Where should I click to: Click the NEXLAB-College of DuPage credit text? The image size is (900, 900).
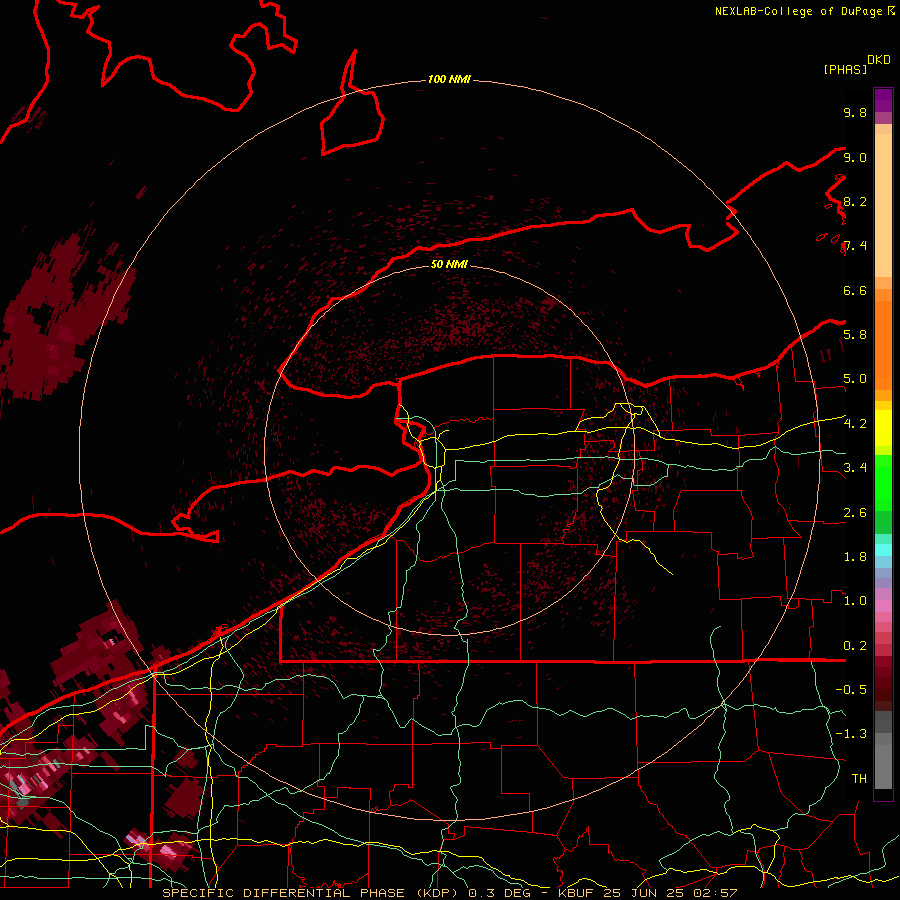[x=800, y=11]
